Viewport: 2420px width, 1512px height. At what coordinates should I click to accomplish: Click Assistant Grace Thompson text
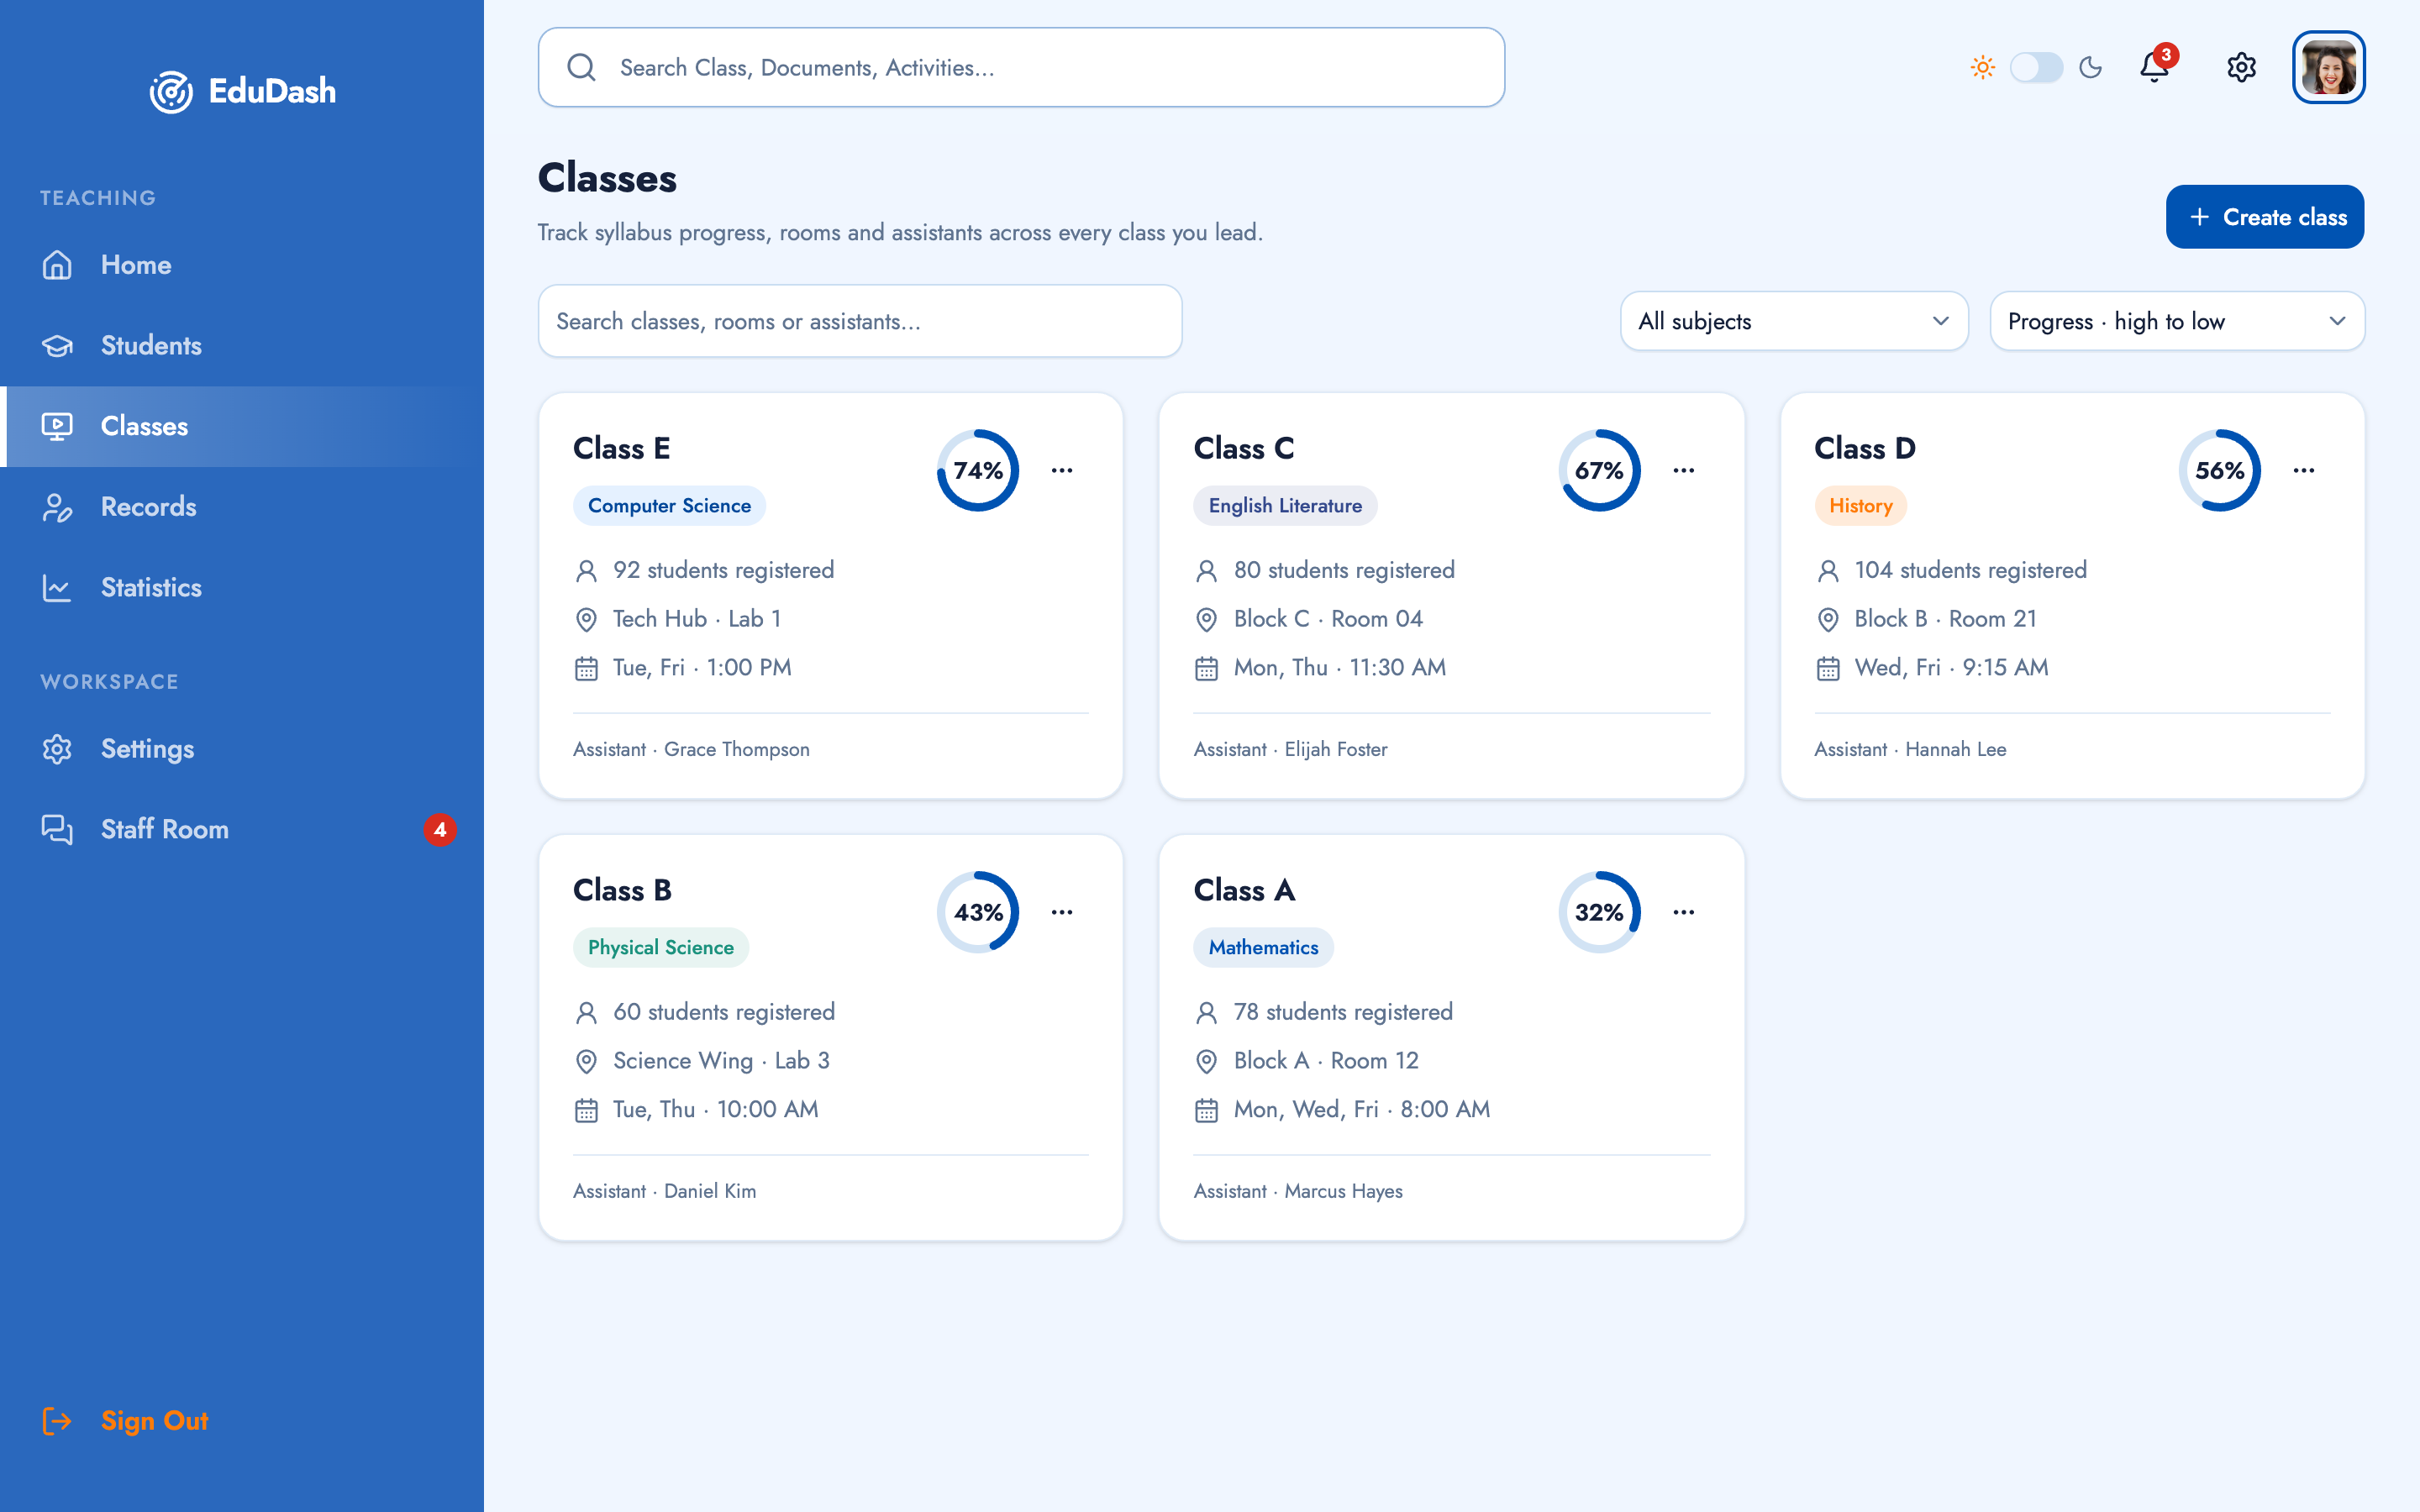691,749
